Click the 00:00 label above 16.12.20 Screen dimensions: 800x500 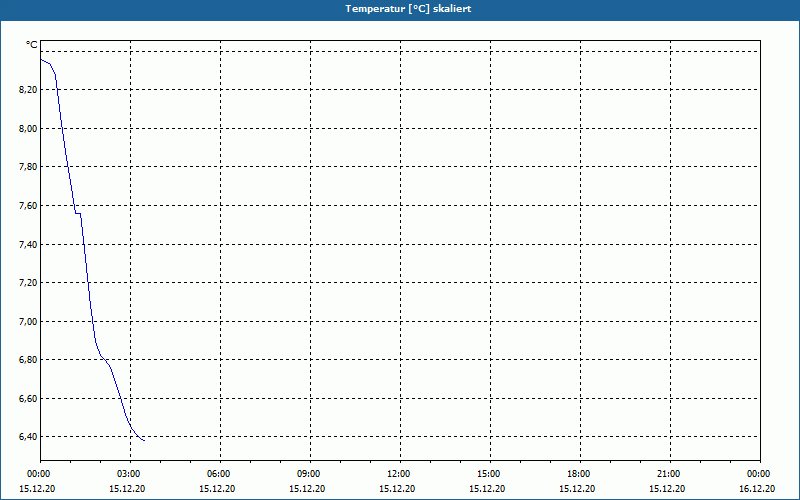[x=759, y=474]
